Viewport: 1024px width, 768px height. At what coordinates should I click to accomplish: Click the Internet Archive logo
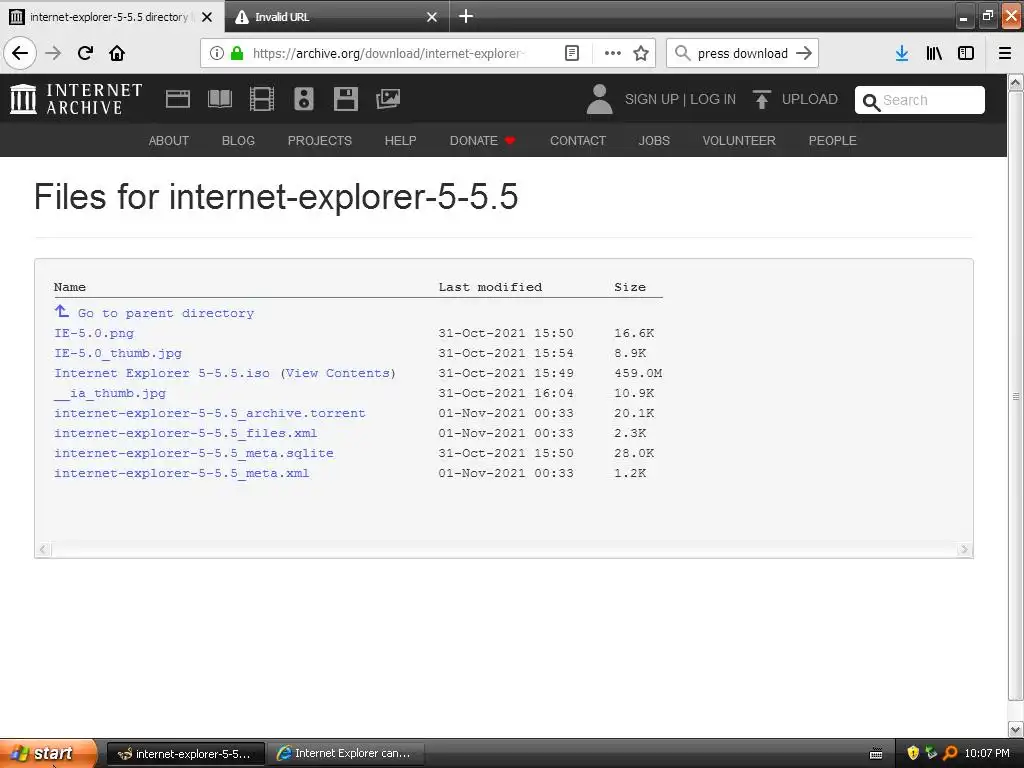76,99
